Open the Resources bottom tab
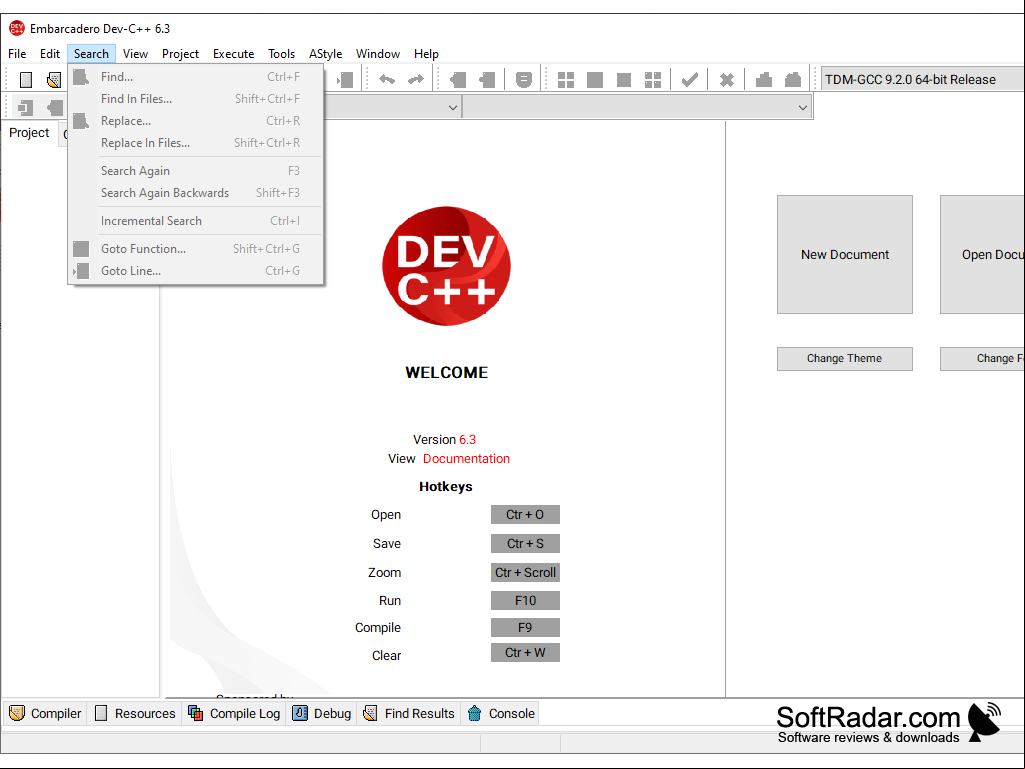The height and width of the screenshot is (769, 1025). click(135, 713)
